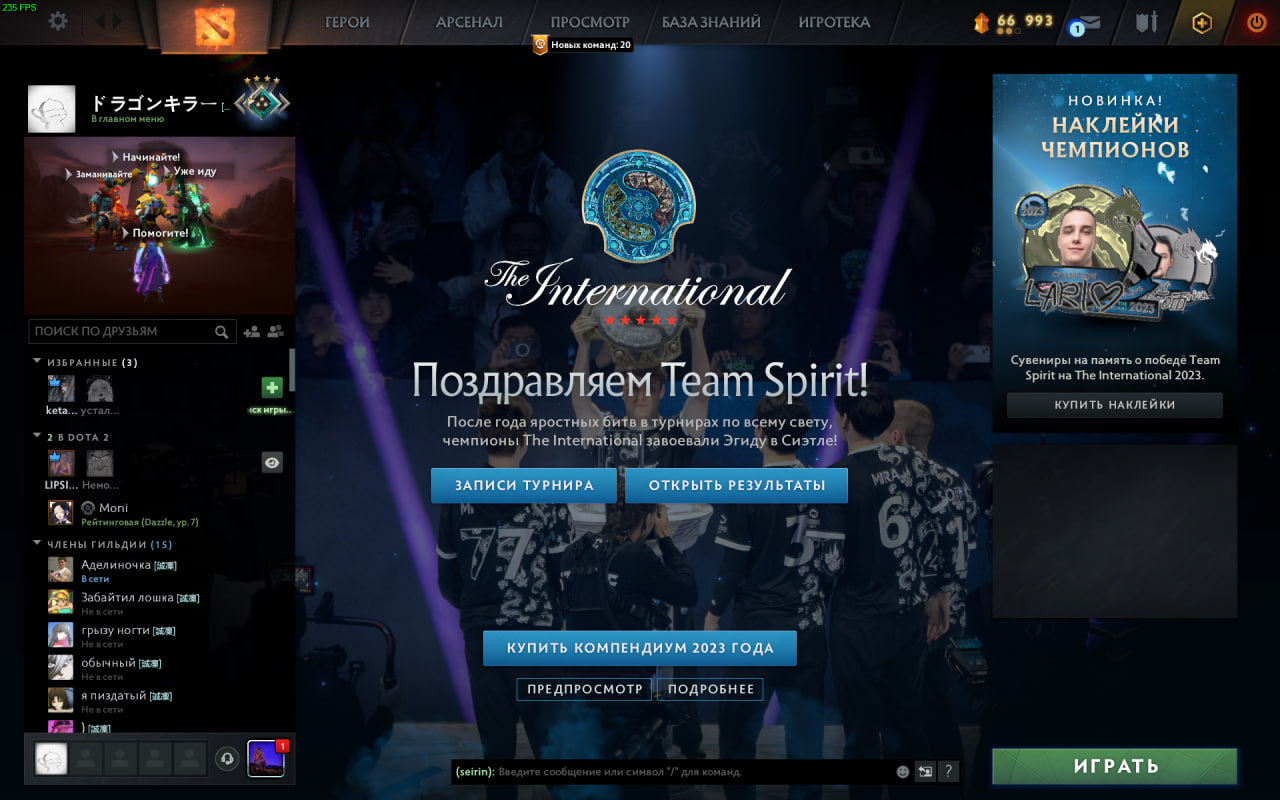Click the rank medal with four stars

pos(262,99)
